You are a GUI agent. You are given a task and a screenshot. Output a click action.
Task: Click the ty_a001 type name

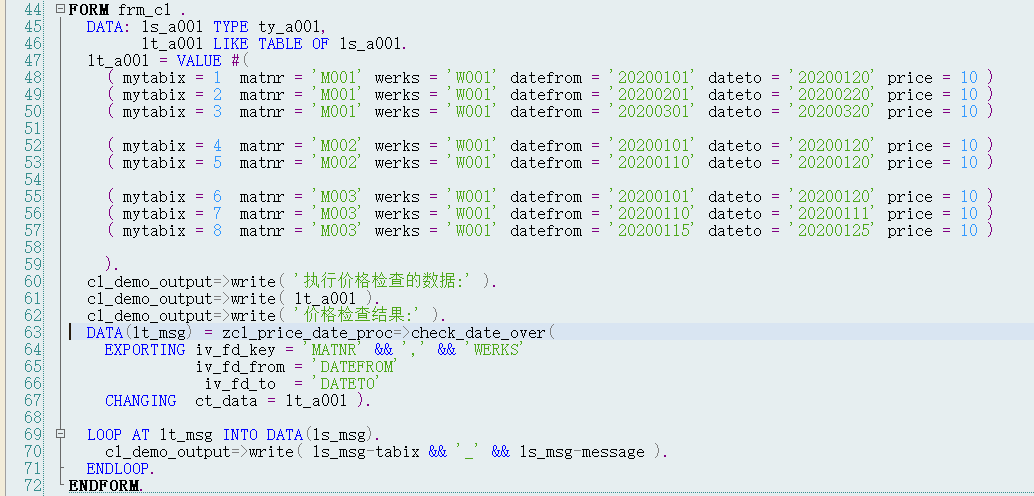tap(290, 27)
